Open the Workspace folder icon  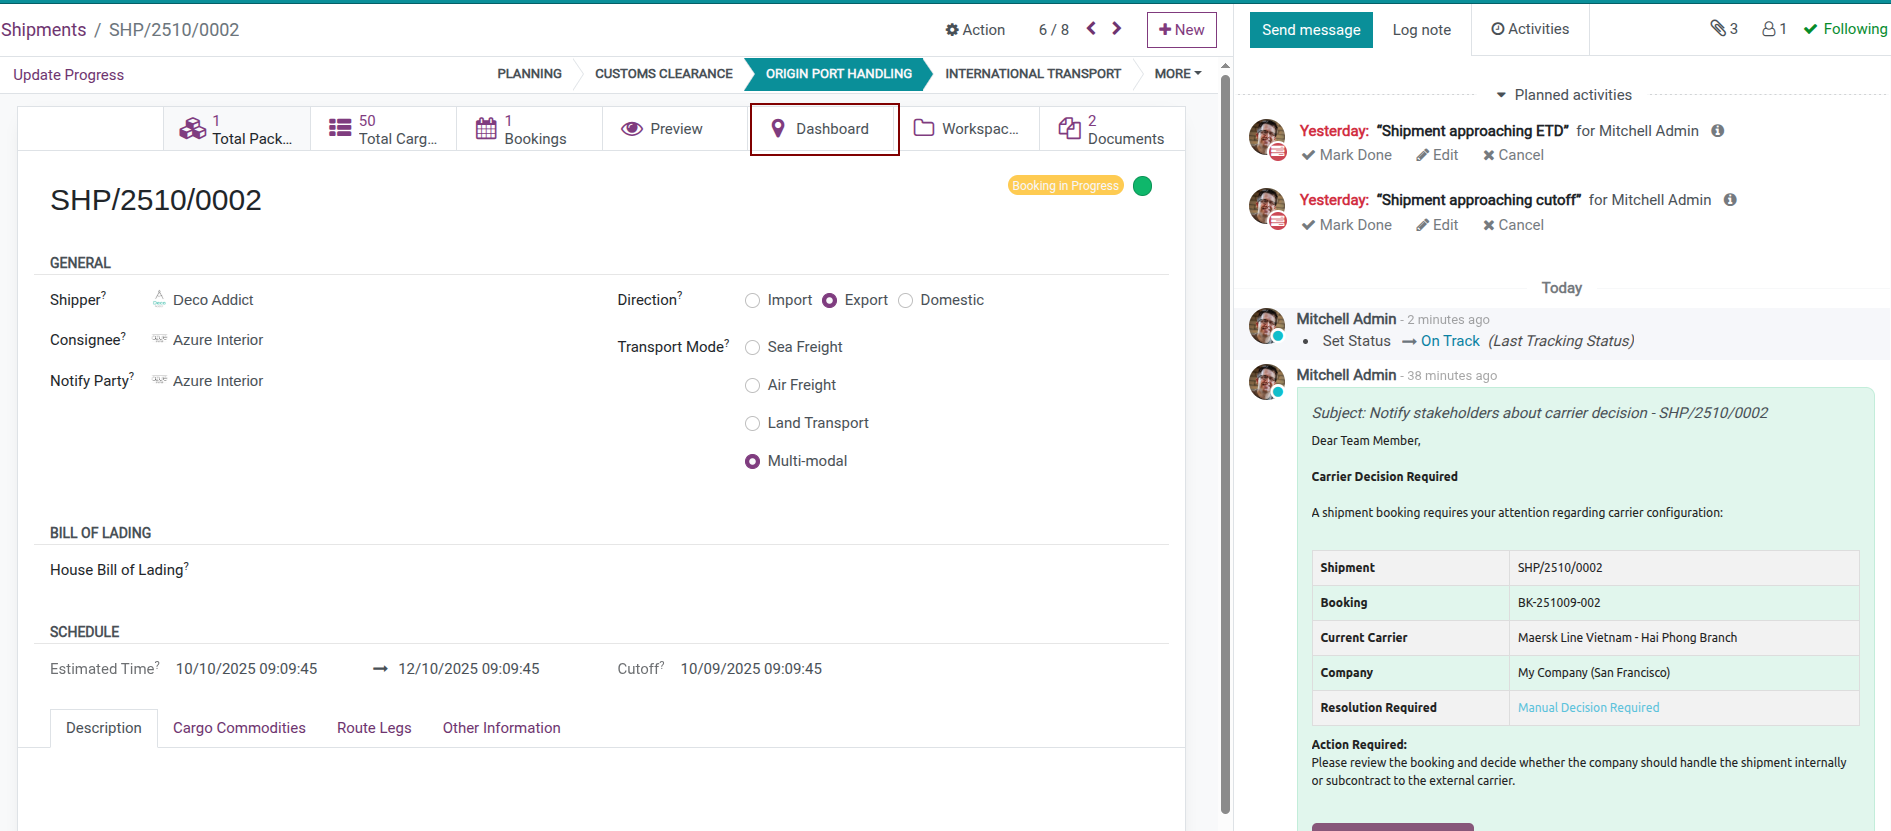coord(924,129)
